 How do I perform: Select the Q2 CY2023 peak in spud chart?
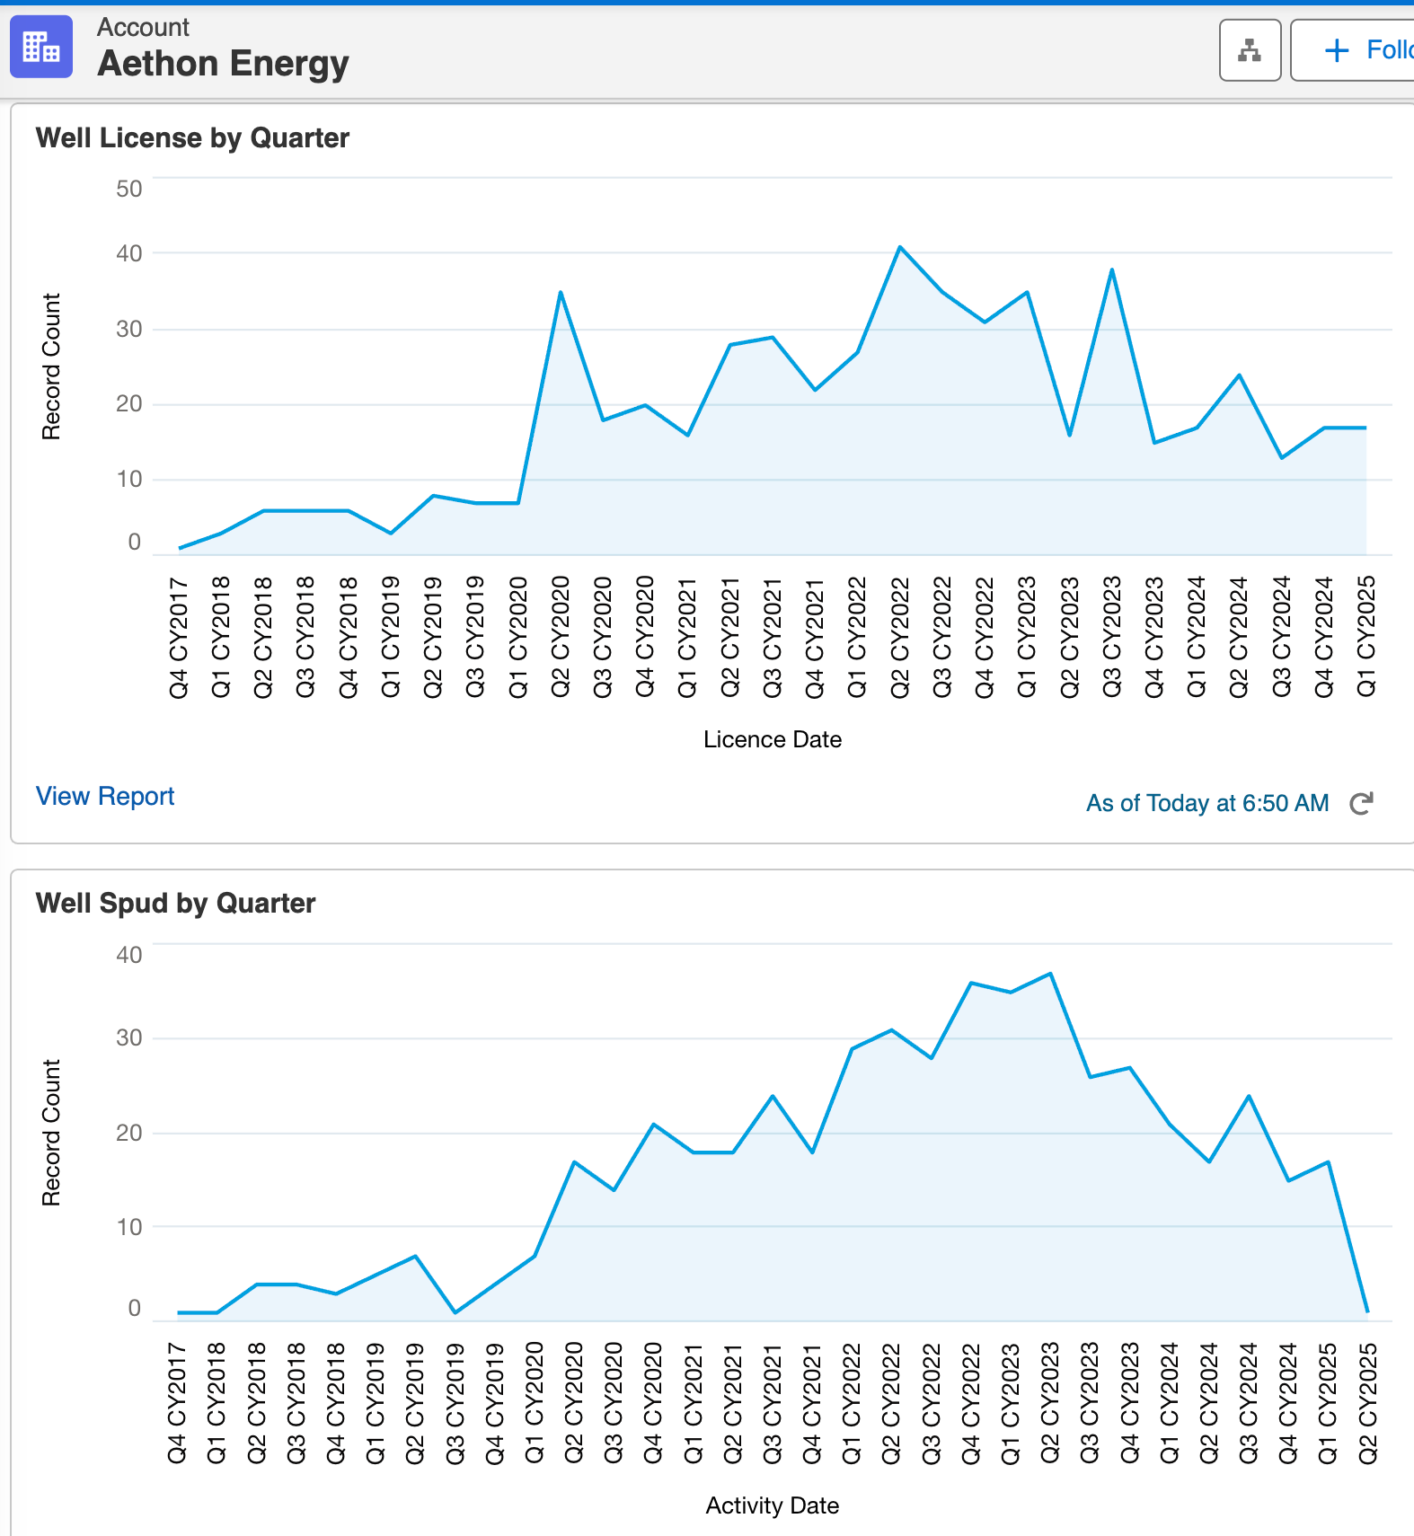(x=1050, y=973)
